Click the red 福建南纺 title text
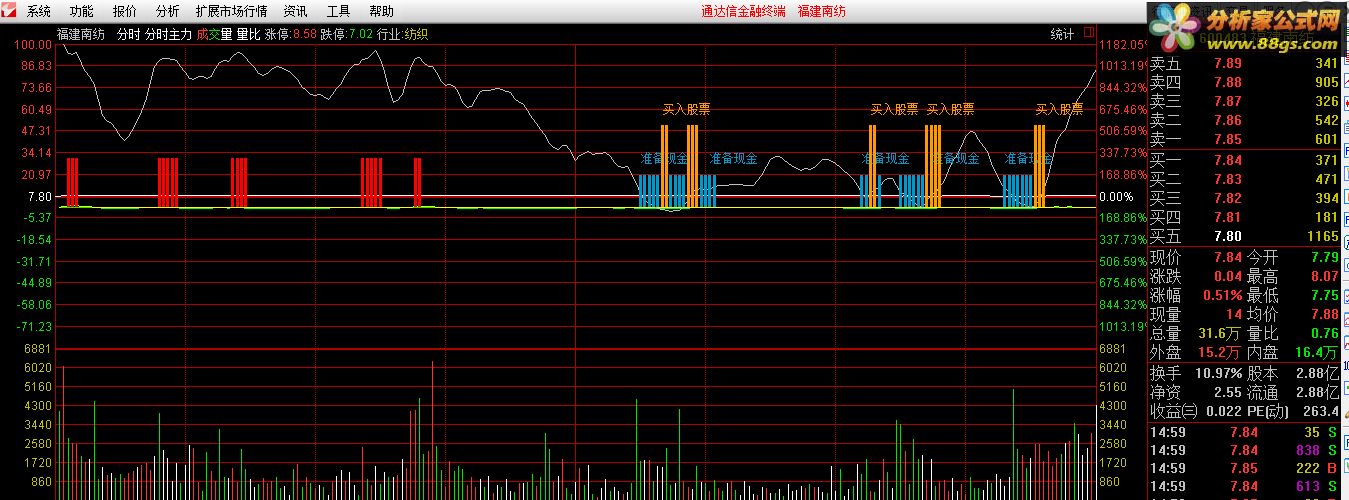 pos(822,11)
